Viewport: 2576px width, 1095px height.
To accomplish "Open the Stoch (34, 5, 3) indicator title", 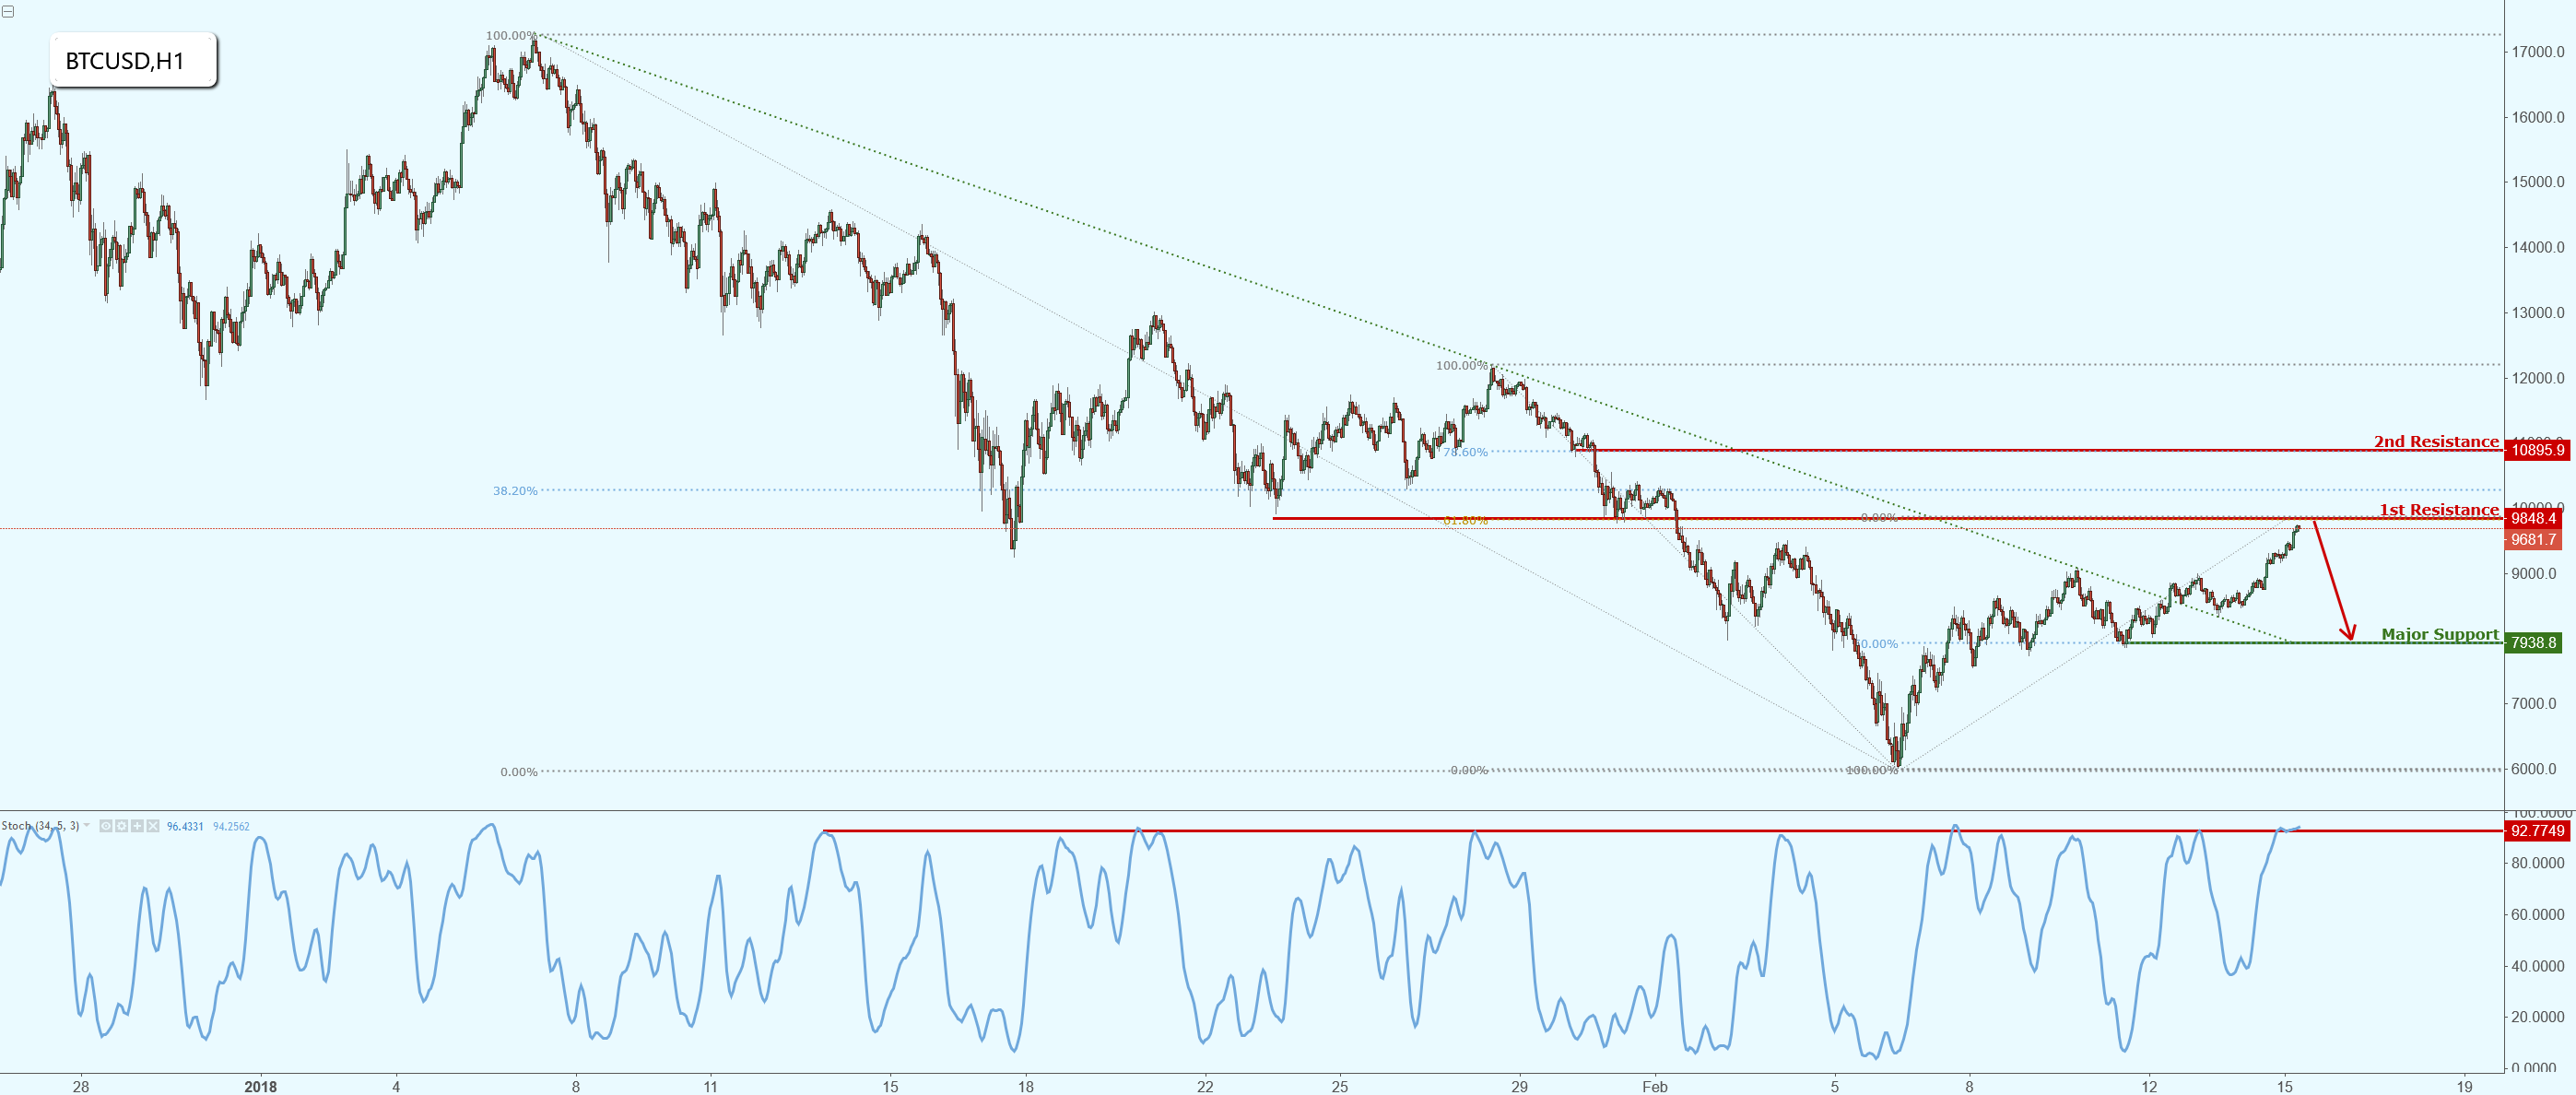I will (40, 826).
